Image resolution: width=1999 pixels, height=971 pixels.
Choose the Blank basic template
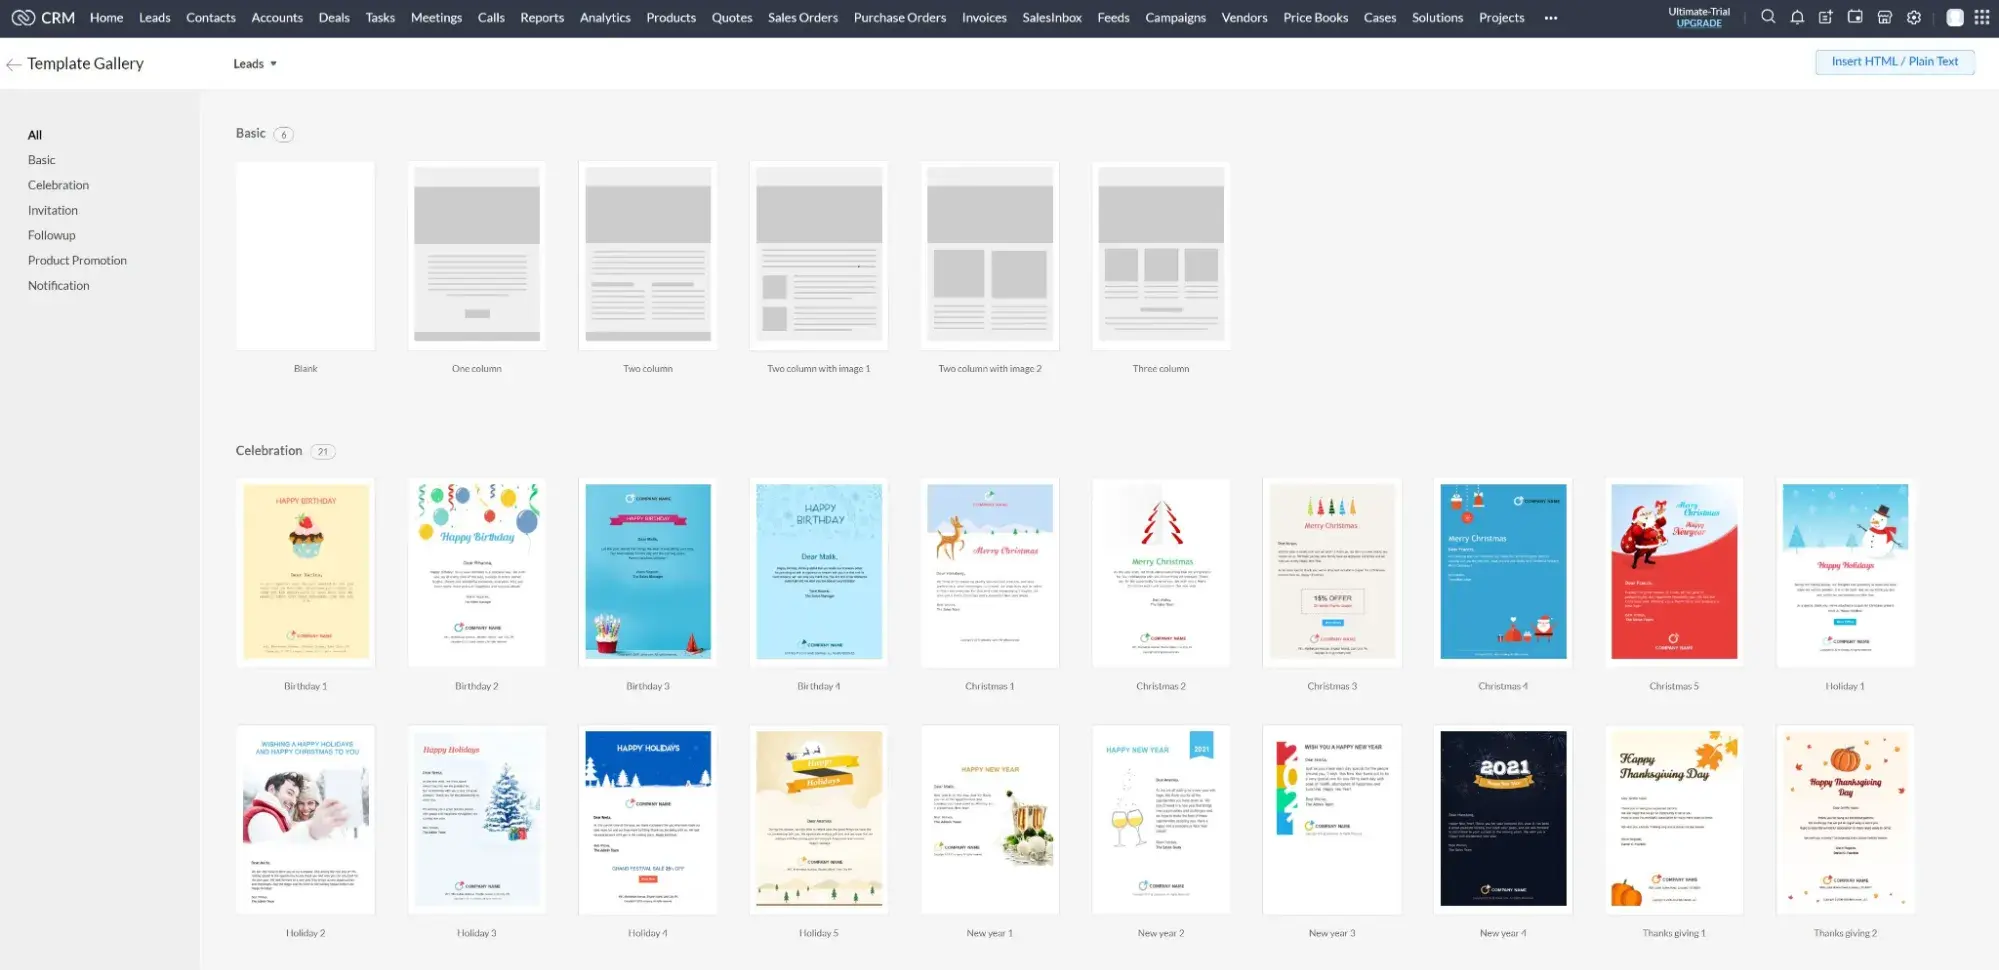(304, 255)
